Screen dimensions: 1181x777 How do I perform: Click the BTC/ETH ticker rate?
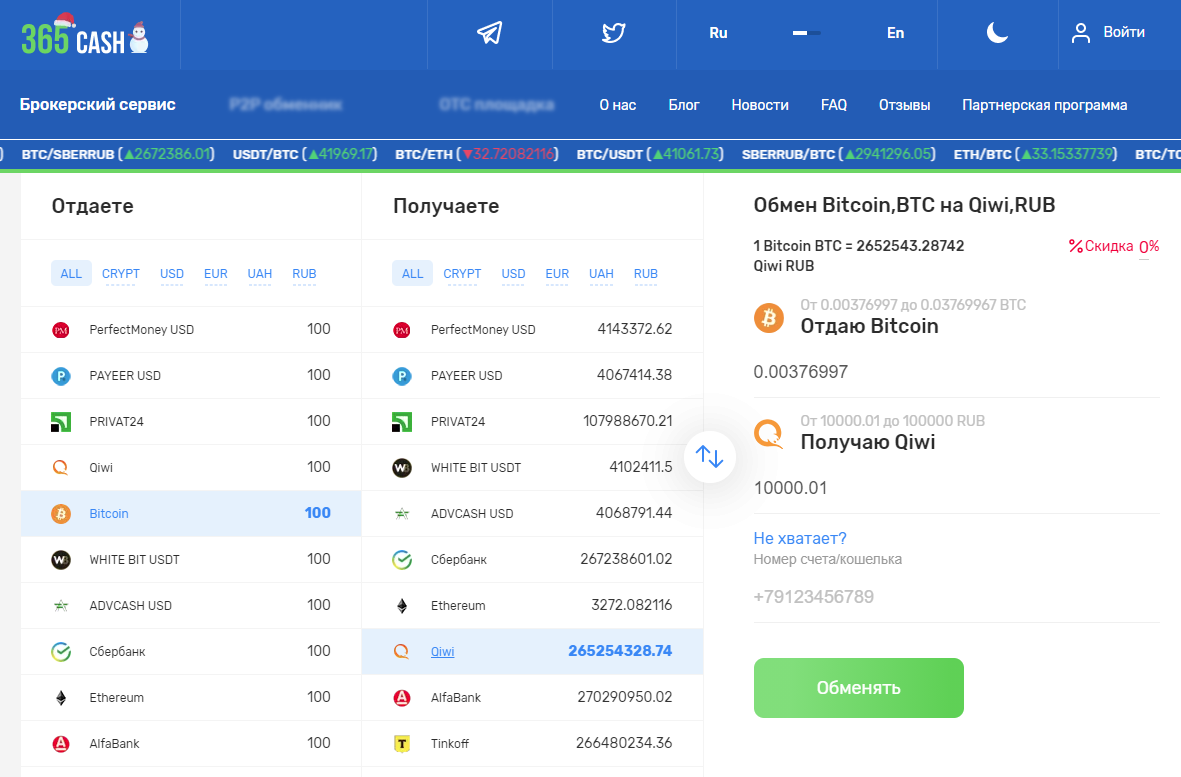477,154
